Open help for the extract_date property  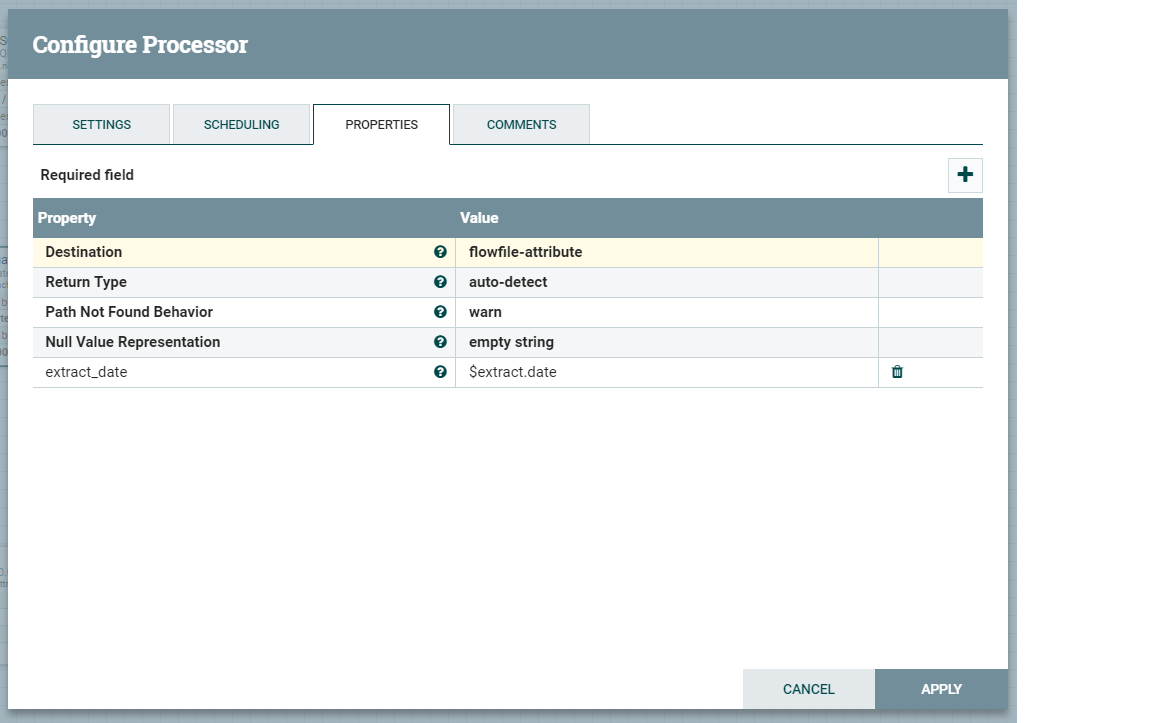click(x=440, y=371)
